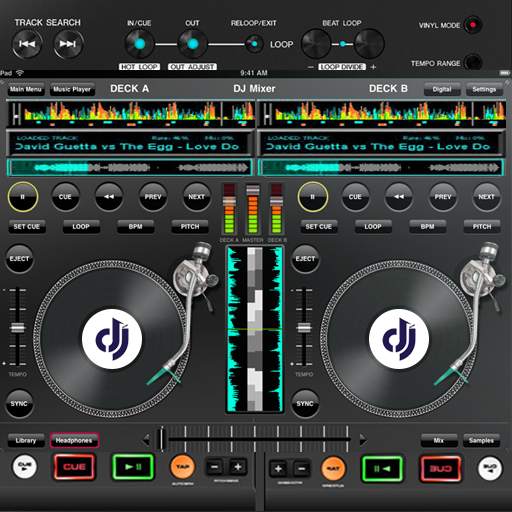Open the Library tab
Screen dimensions: 512x512
point(26,441)
